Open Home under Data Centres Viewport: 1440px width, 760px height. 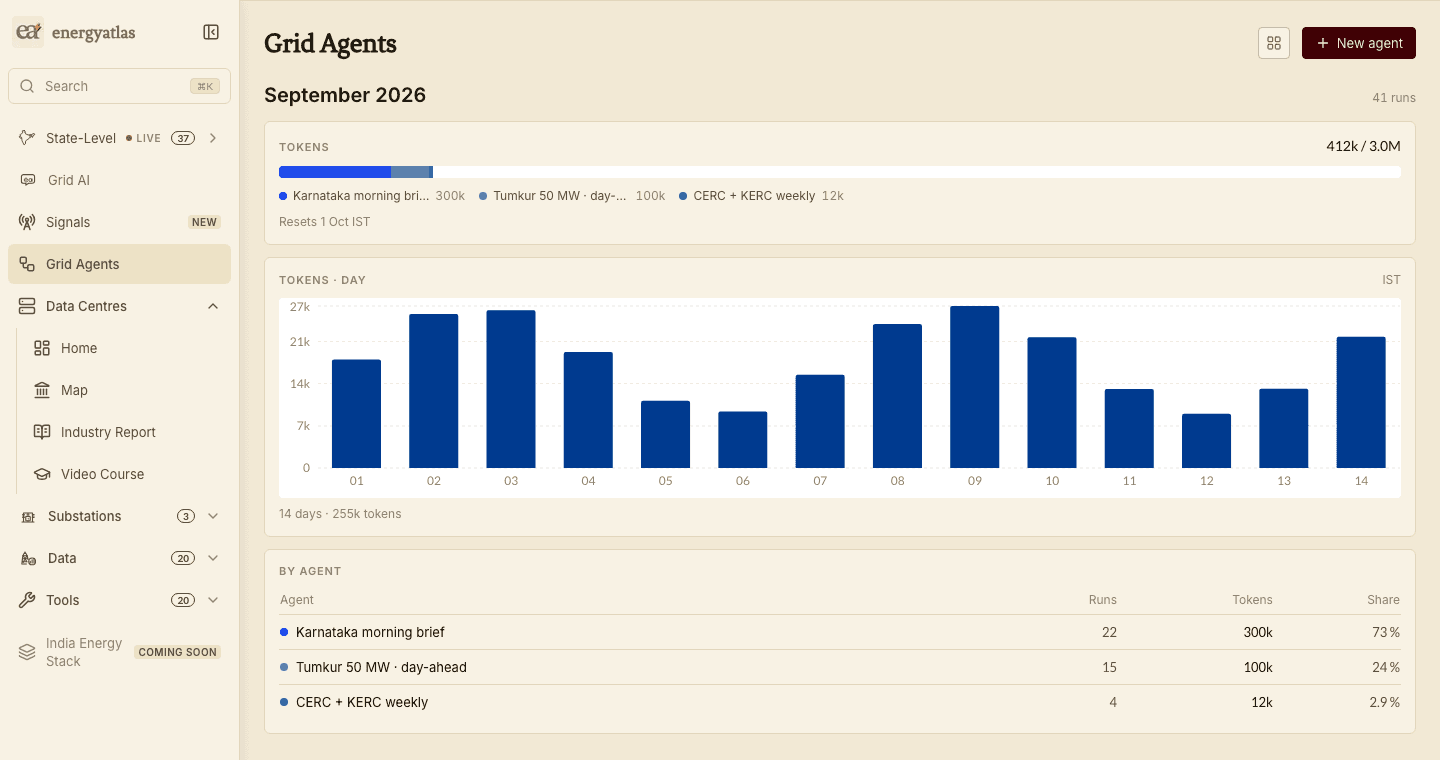pos(127,348)
